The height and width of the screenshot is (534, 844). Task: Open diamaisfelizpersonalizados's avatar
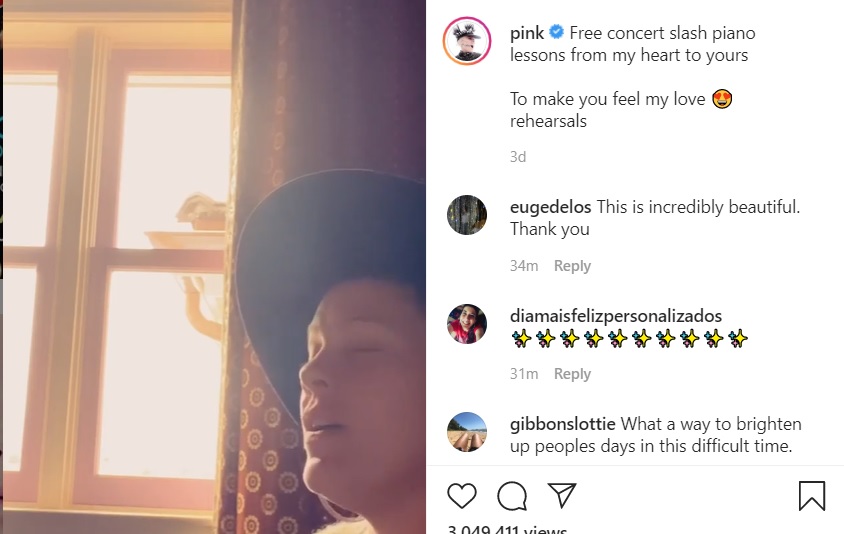point(467,323)
